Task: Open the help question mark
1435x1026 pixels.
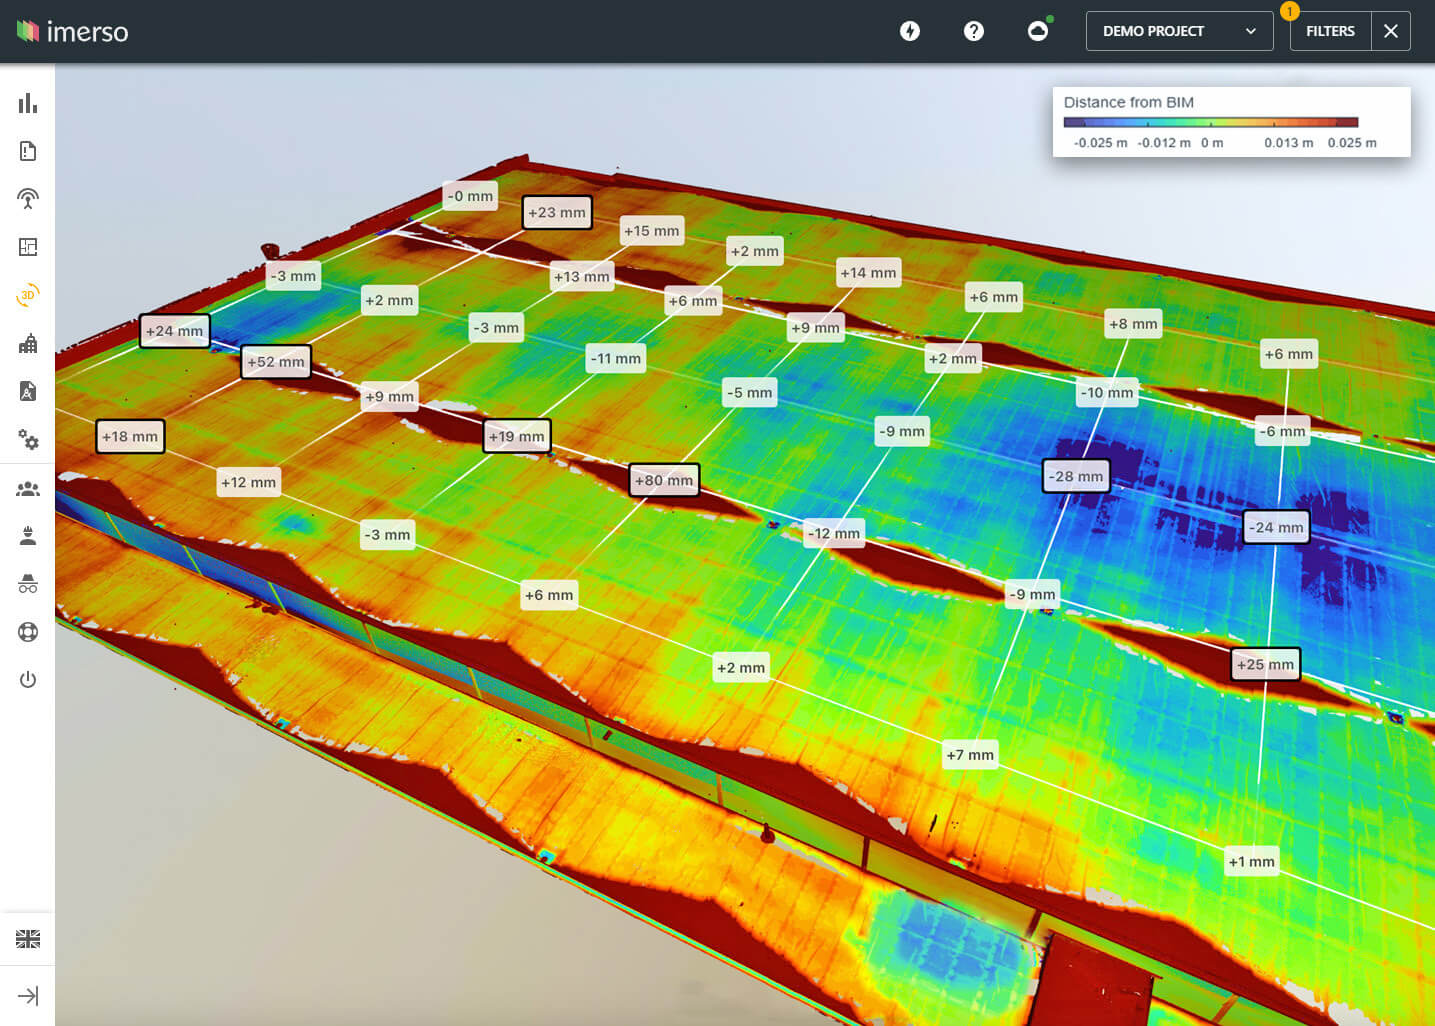Action: point(973,30)
